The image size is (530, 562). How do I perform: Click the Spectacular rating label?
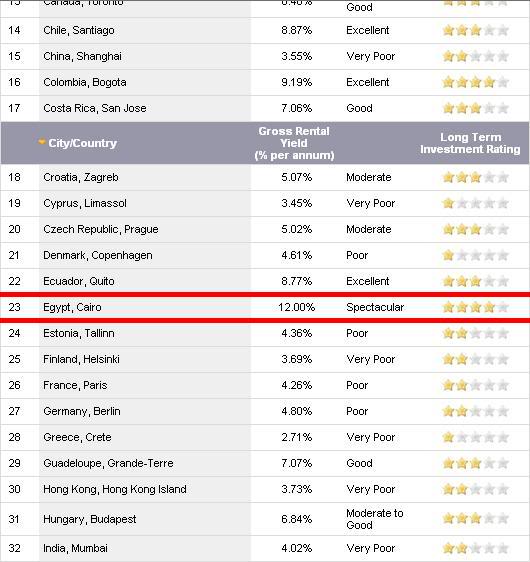click(375, 307)
